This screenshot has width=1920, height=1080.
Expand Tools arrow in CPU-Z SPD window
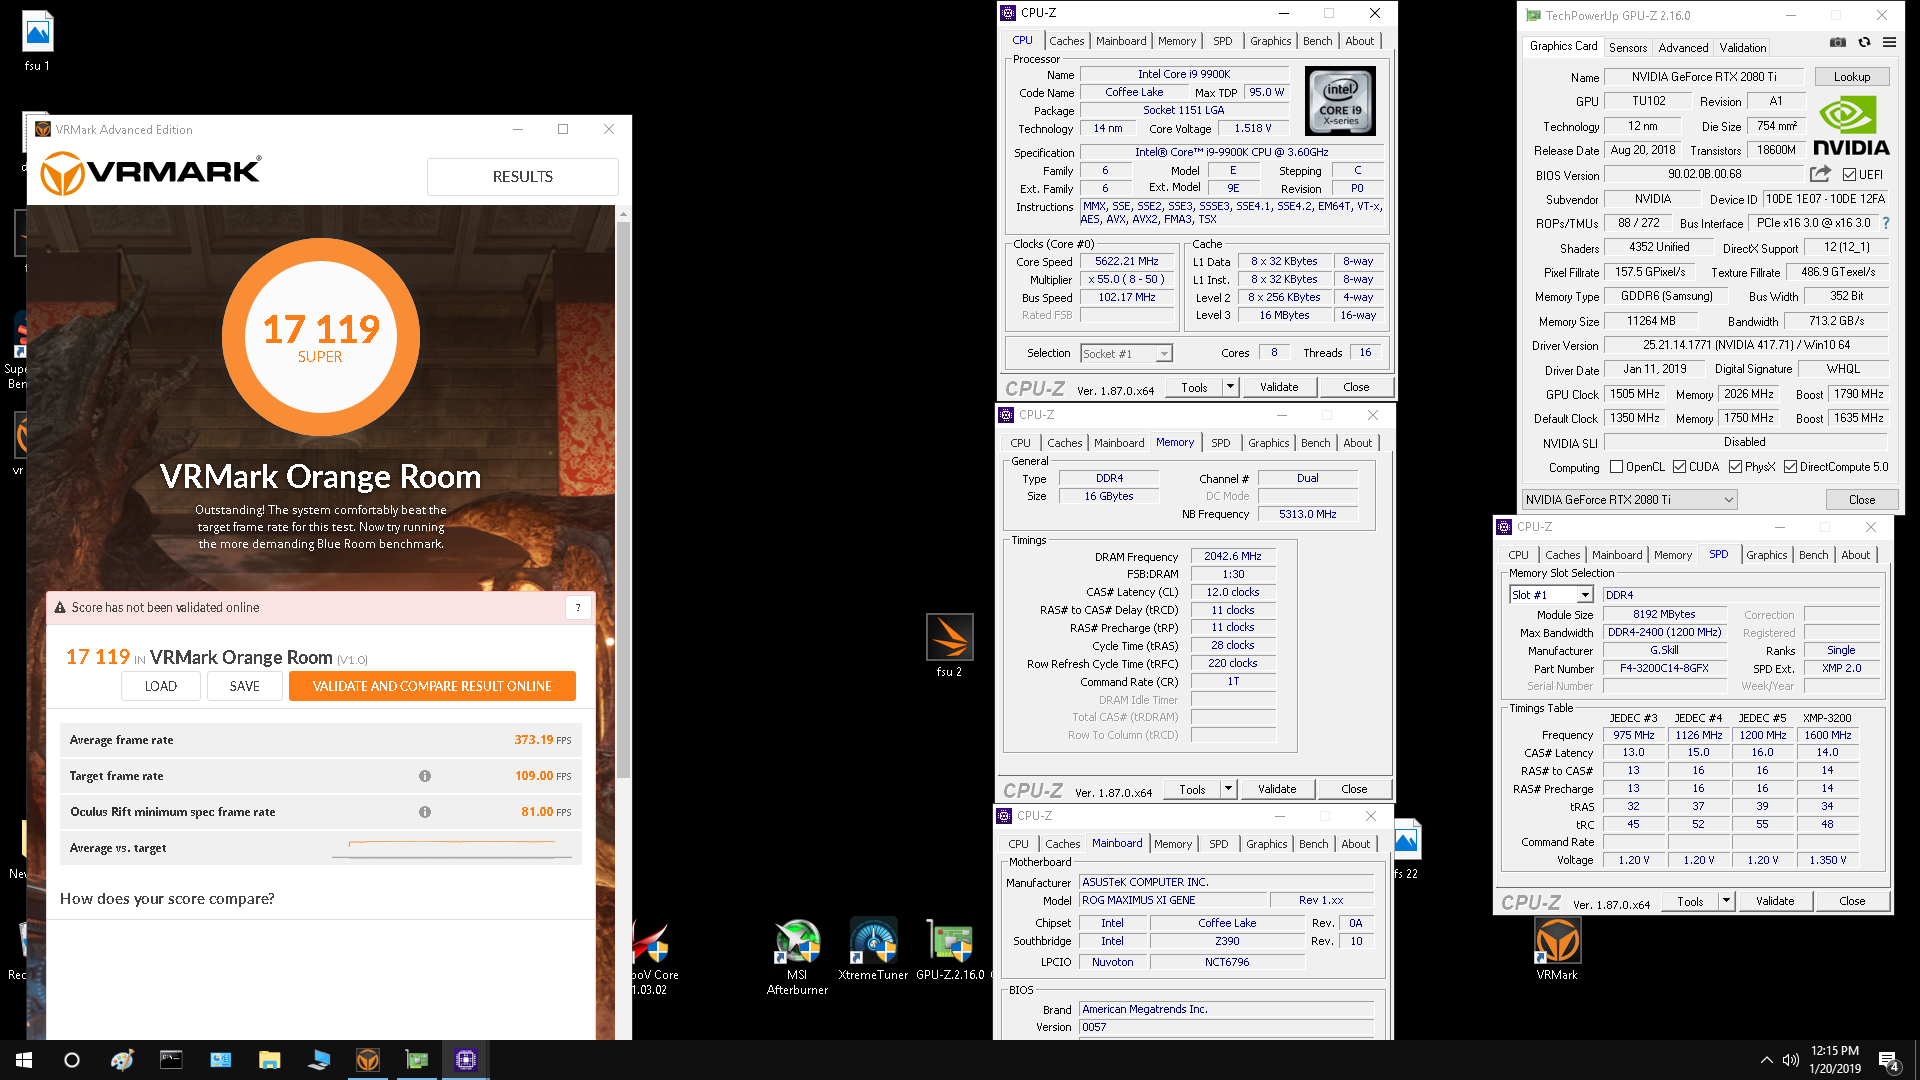(x=1726, y=901)
